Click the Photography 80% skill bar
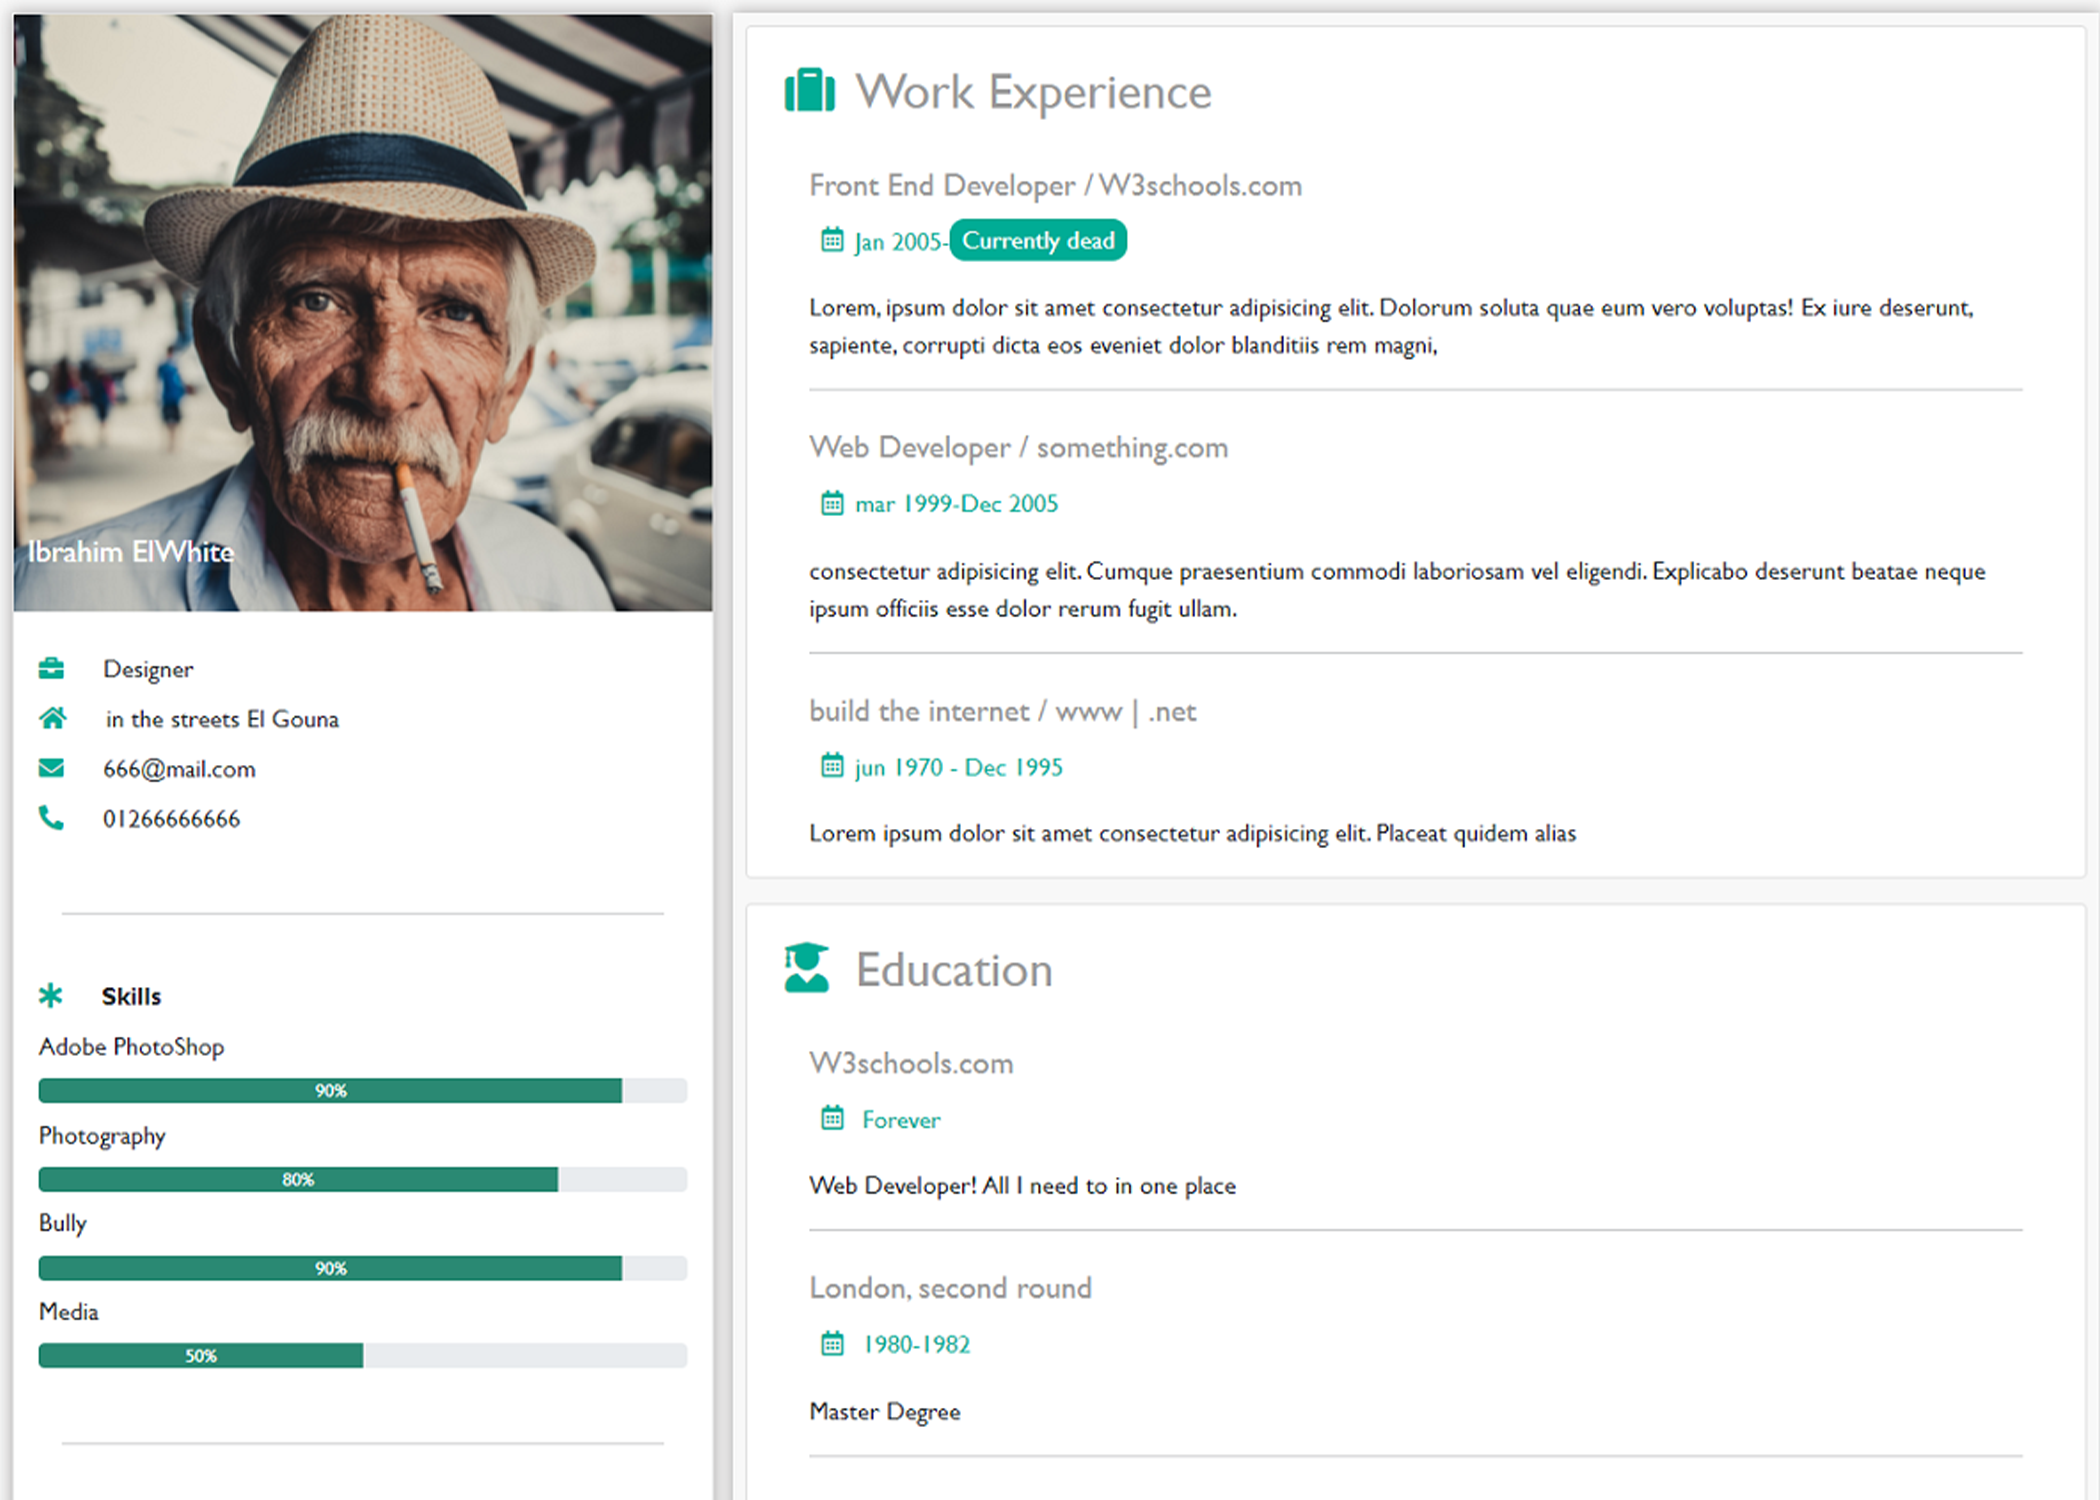 tap(362, 1179)
